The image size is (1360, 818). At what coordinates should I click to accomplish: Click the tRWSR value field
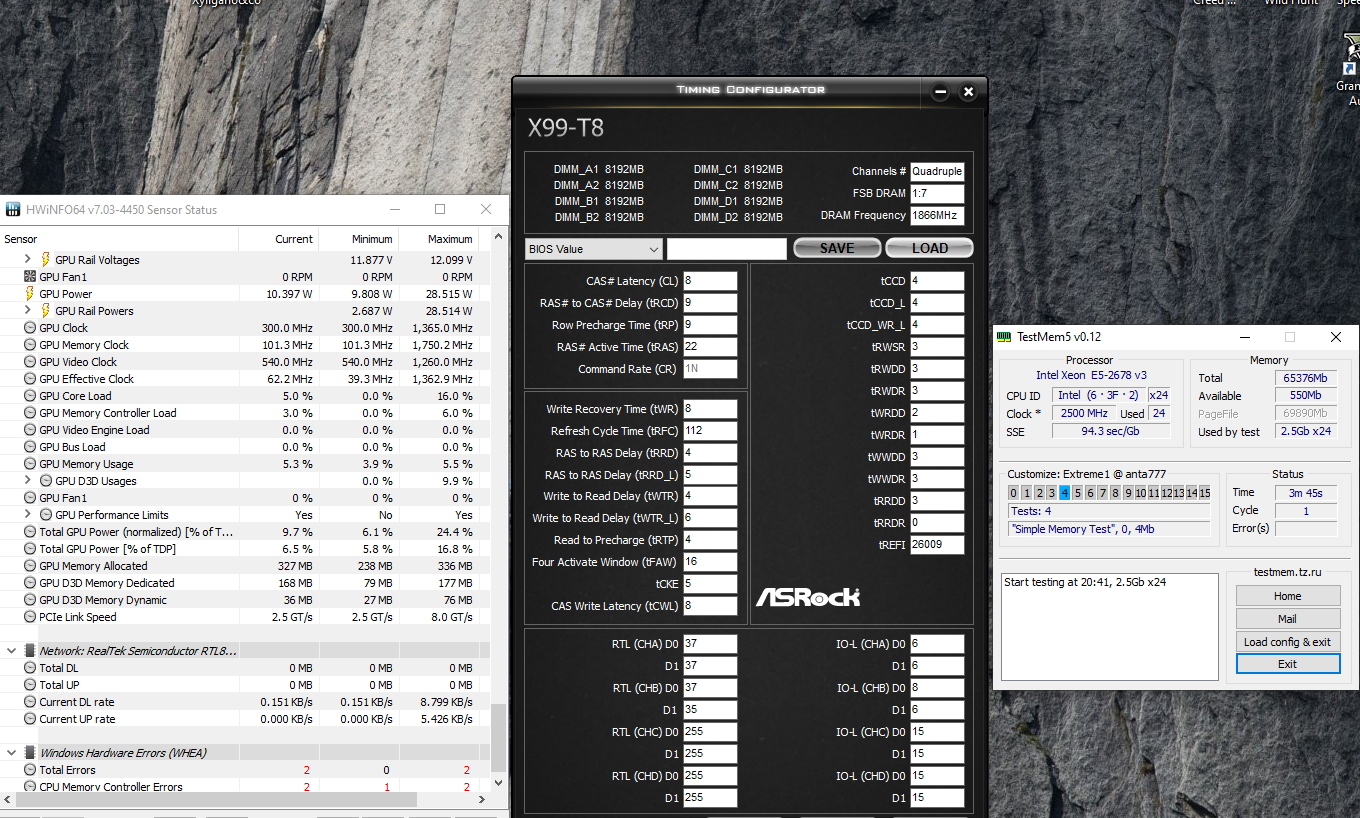click(x=937, y=347)
